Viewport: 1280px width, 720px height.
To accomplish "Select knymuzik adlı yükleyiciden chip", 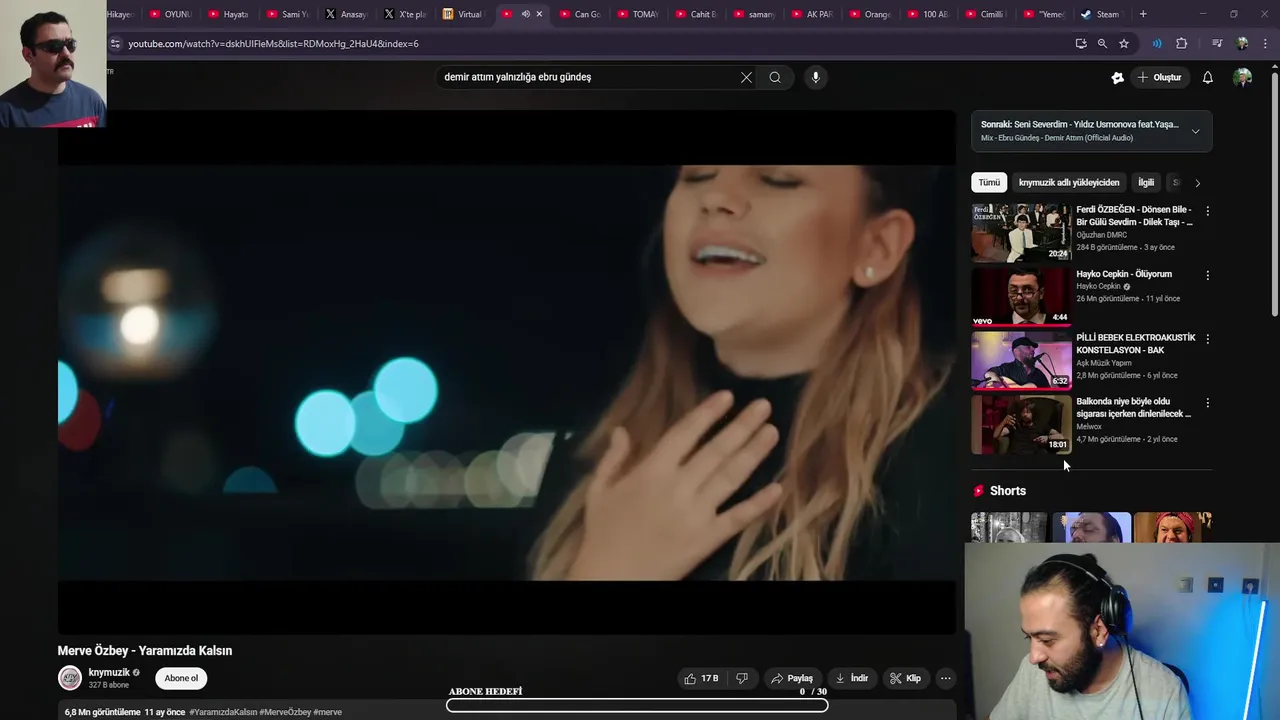I will click(x=1069, y=183).
